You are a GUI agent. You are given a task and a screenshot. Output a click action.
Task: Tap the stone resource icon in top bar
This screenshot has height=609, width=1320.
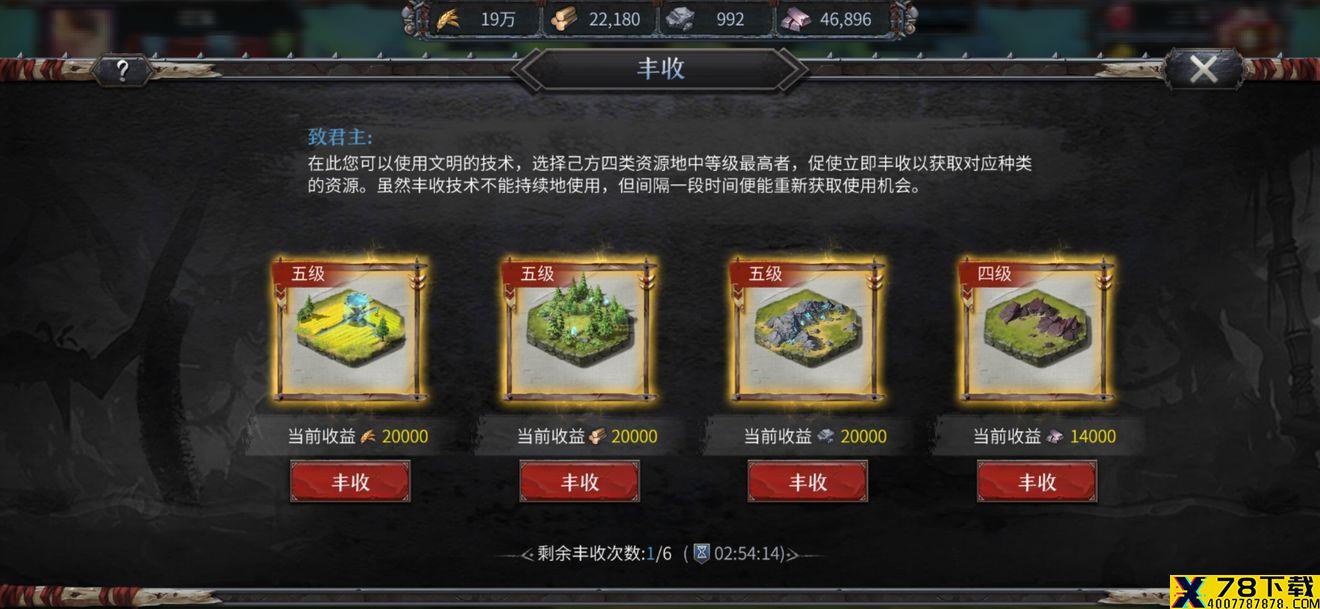click(x=682, y=19)
